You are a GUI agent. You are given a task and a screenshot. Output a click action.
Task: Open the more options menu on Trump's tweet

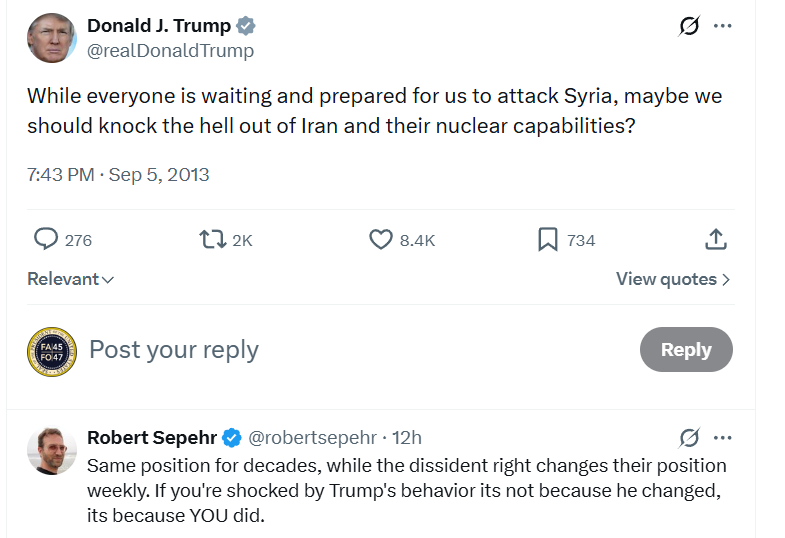tap(722, 26)
